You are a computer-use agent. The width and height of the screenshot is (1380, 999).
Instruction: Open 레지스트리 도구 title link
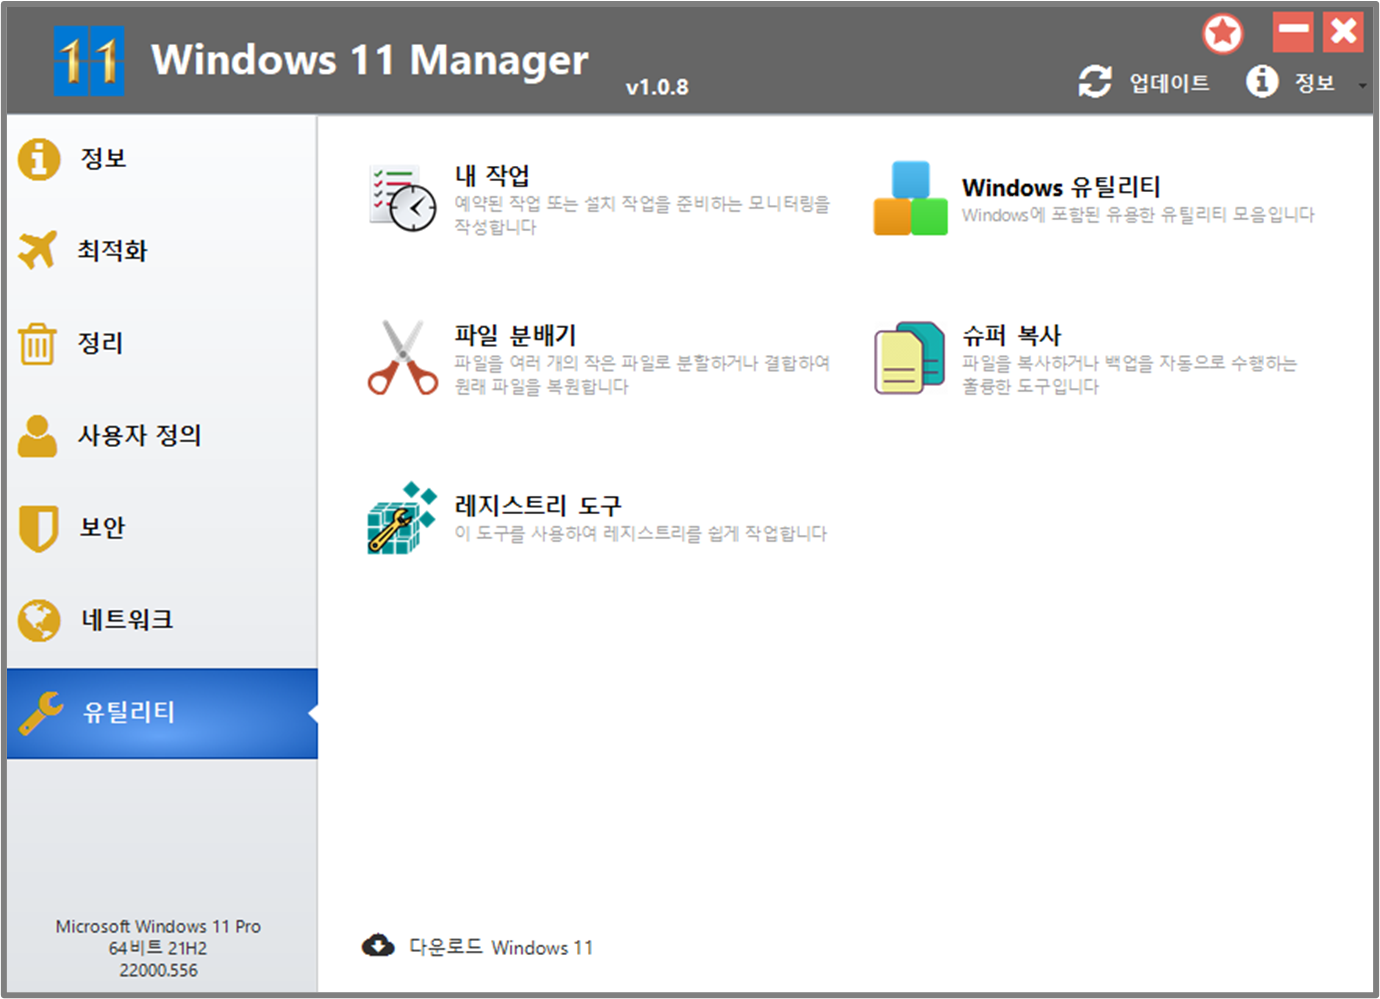click(538, 505)
